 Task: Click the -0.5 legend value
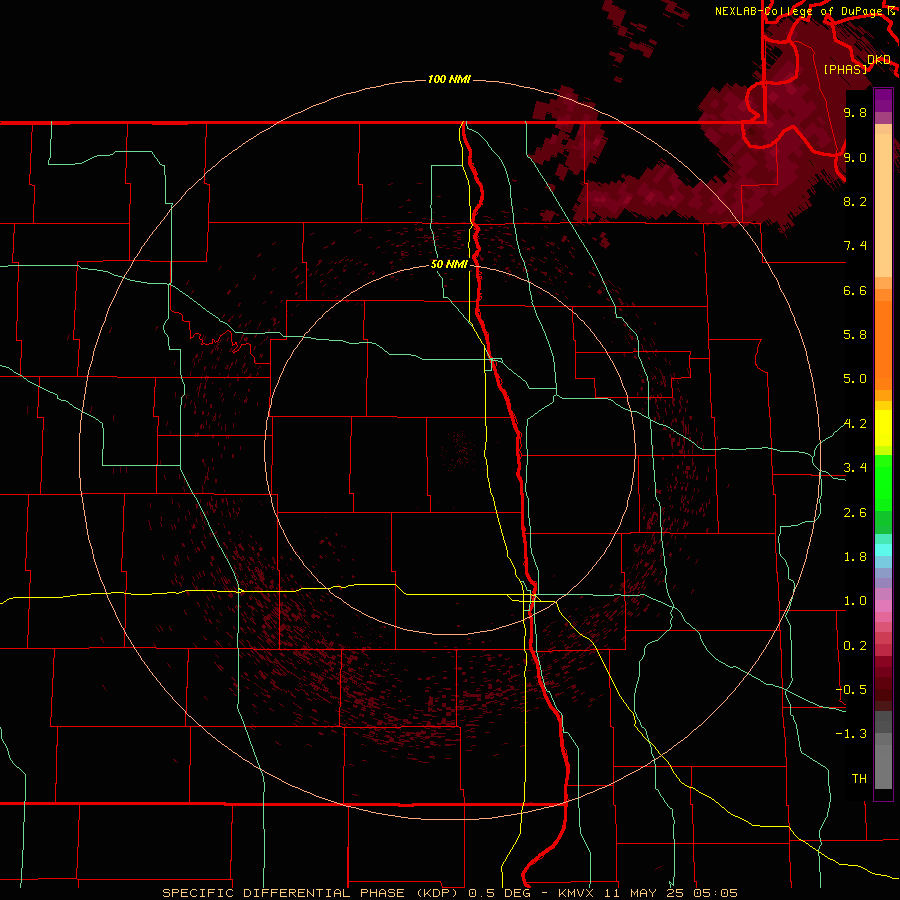(x=852, y=690)
